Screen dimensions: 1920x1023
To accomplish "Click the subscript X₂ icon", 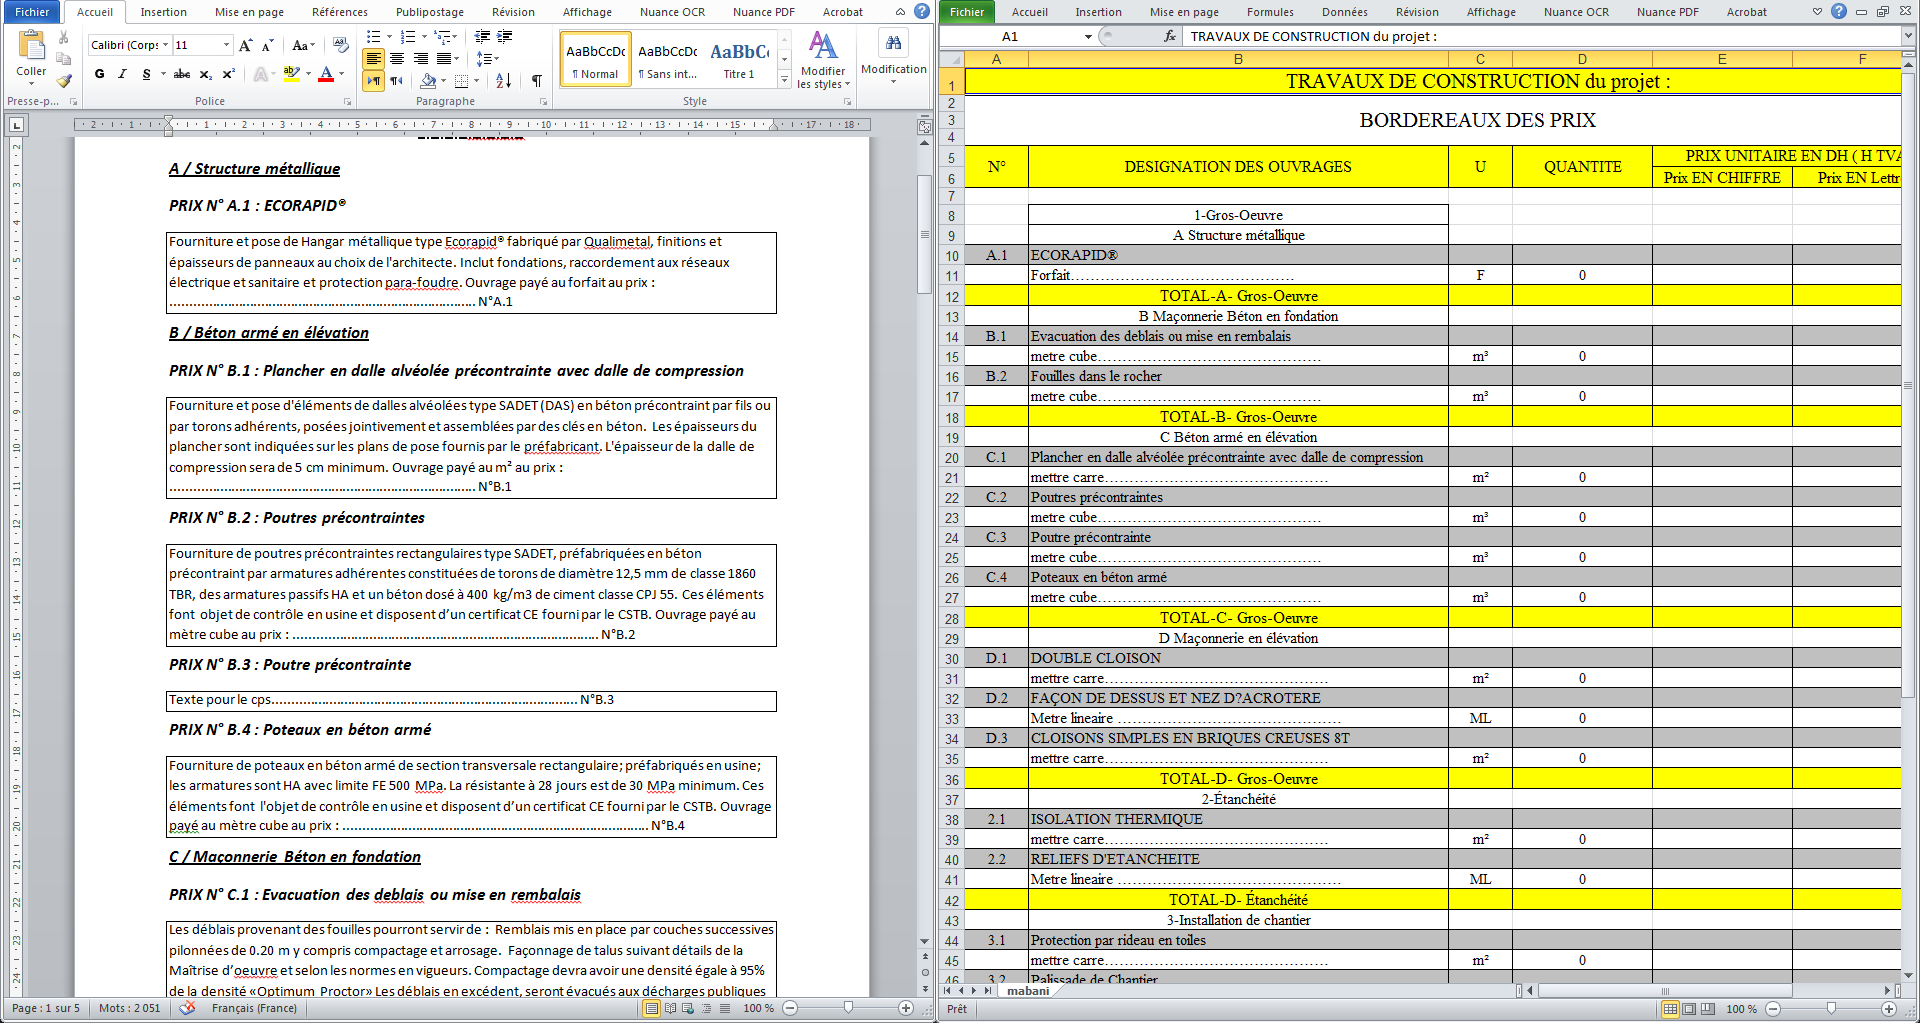I will pos(205,74).
